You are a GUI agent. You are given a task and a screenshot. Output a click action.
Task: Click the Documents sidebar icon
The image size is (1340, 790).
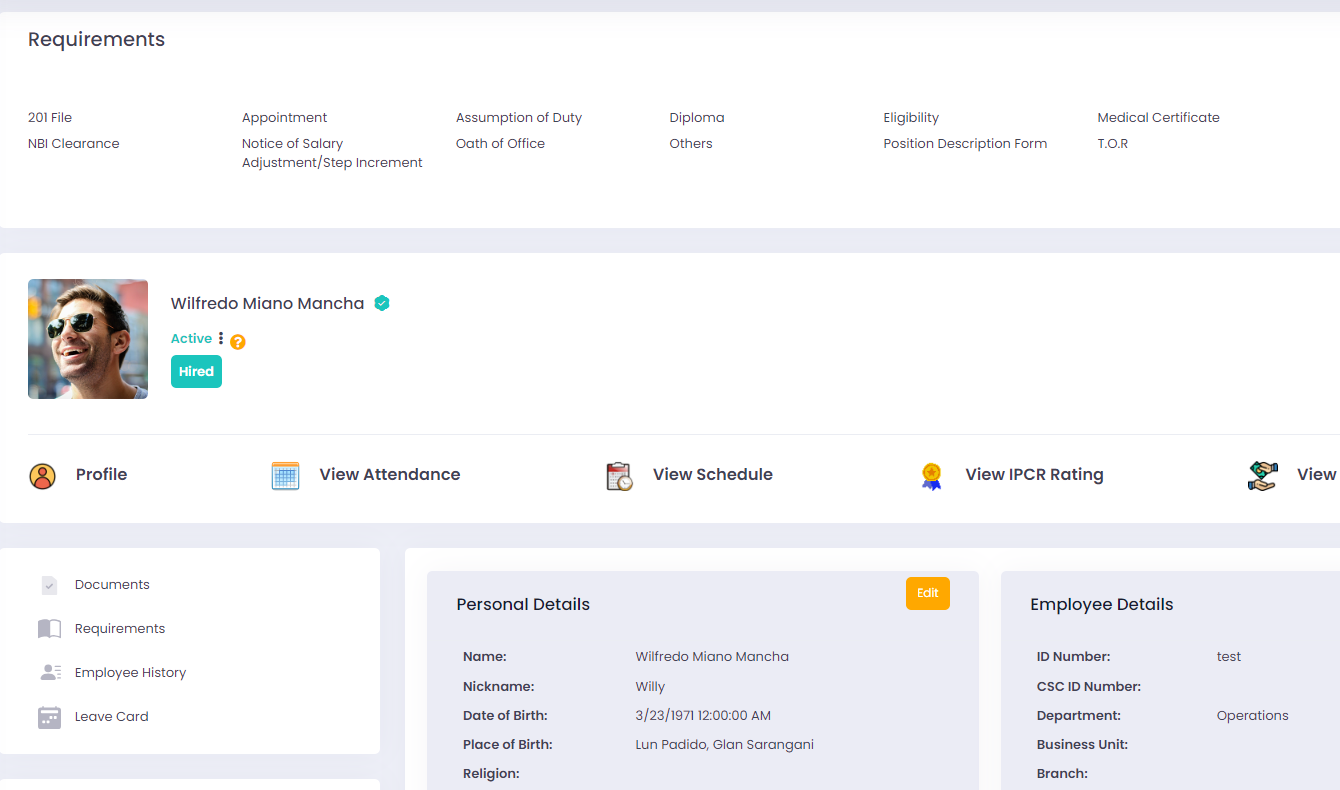49,585
